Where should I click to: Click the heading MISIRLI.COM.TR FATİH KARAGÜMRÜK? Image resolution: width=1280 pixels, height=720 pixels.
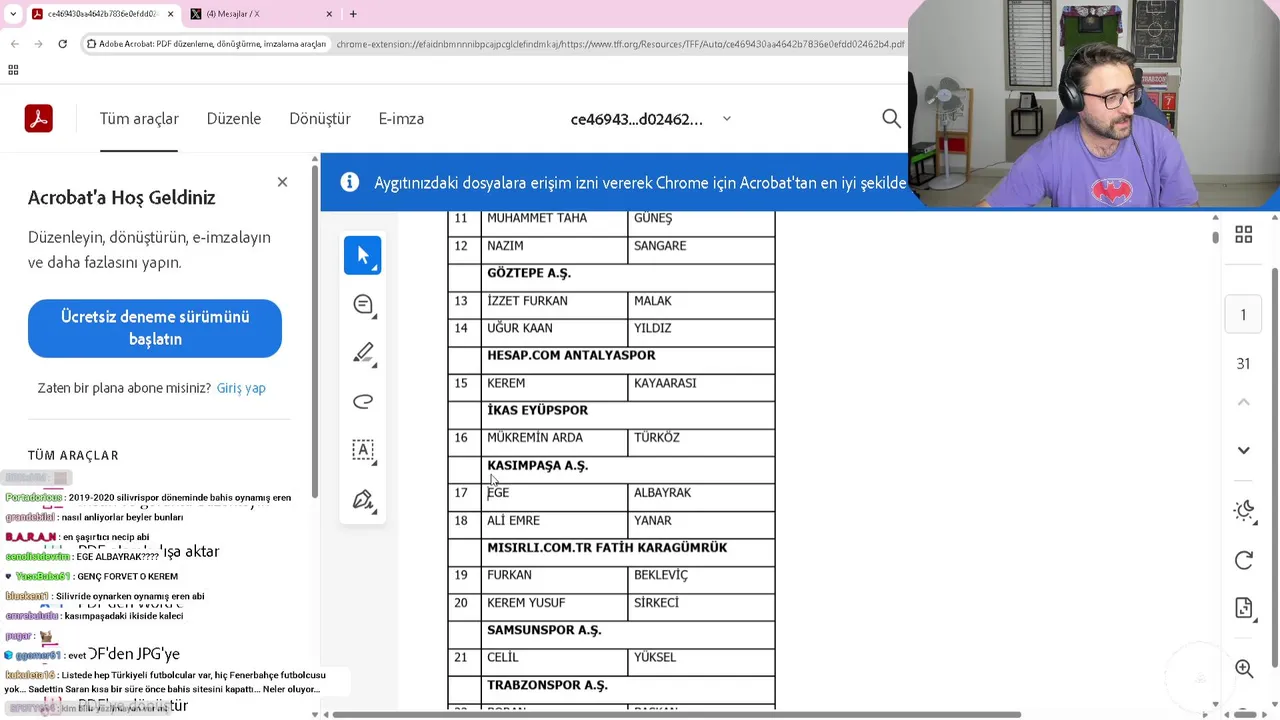pyautogui.click(x=607, y=548)
